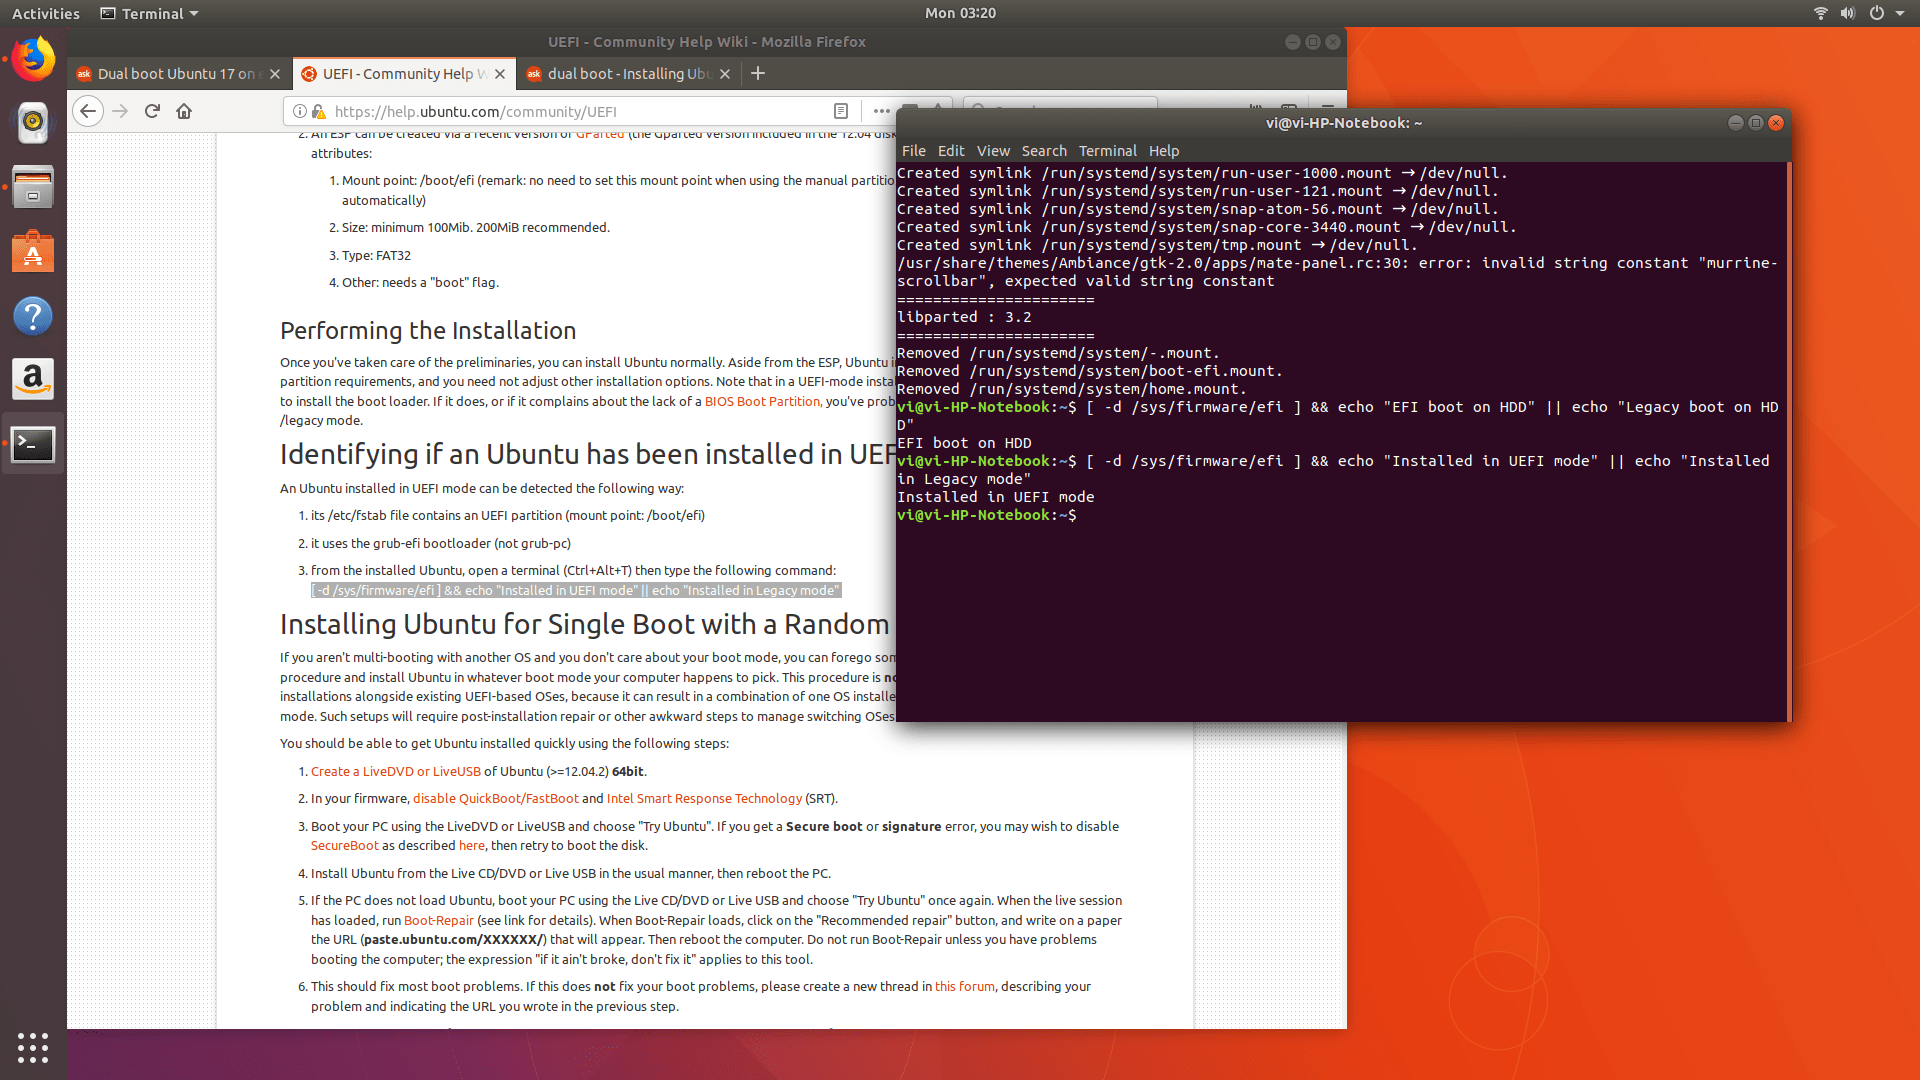Launch Ubuntu Software from the dock
This screenshot has width=1920, height=1080.
point(33,251)
